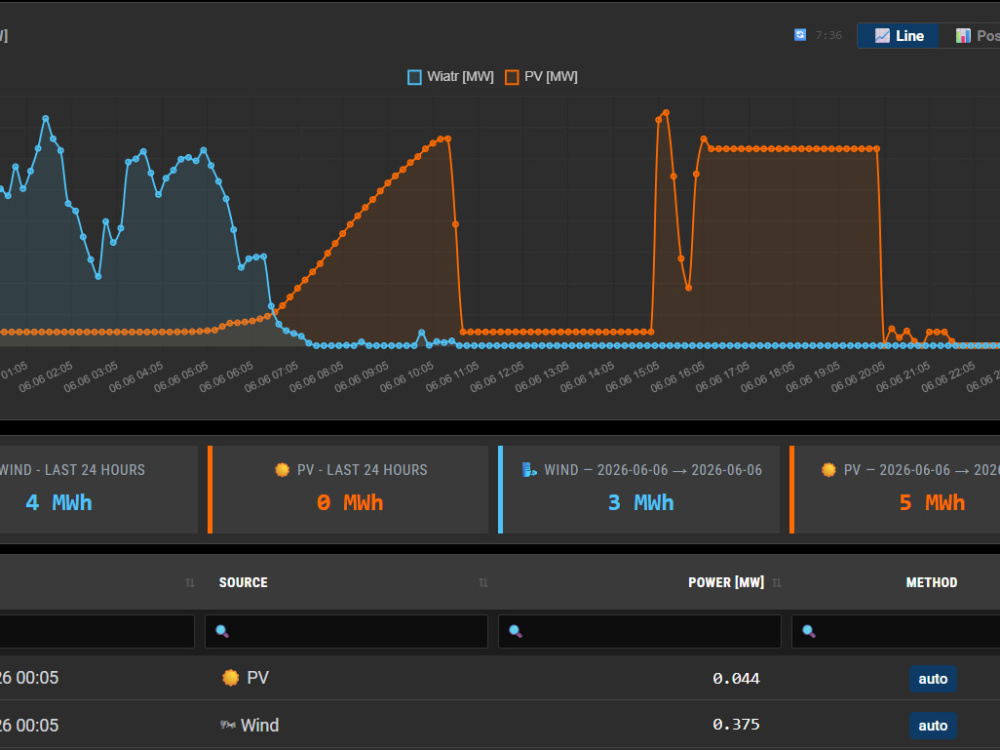Click the 5 MWh PV value
Screen dimensions: 1000x750
pyautogui.click(x=932, y=503)
